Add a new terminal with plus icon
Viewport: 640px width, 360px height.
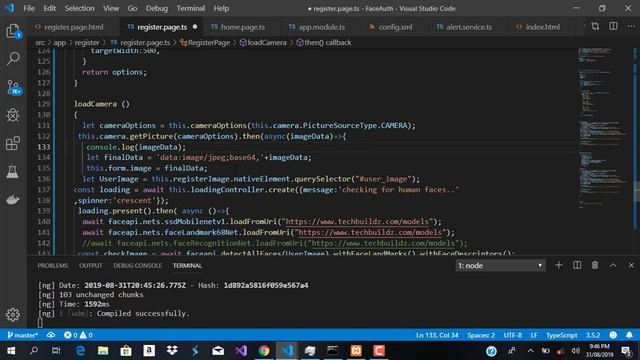click(x=558, y=265)
